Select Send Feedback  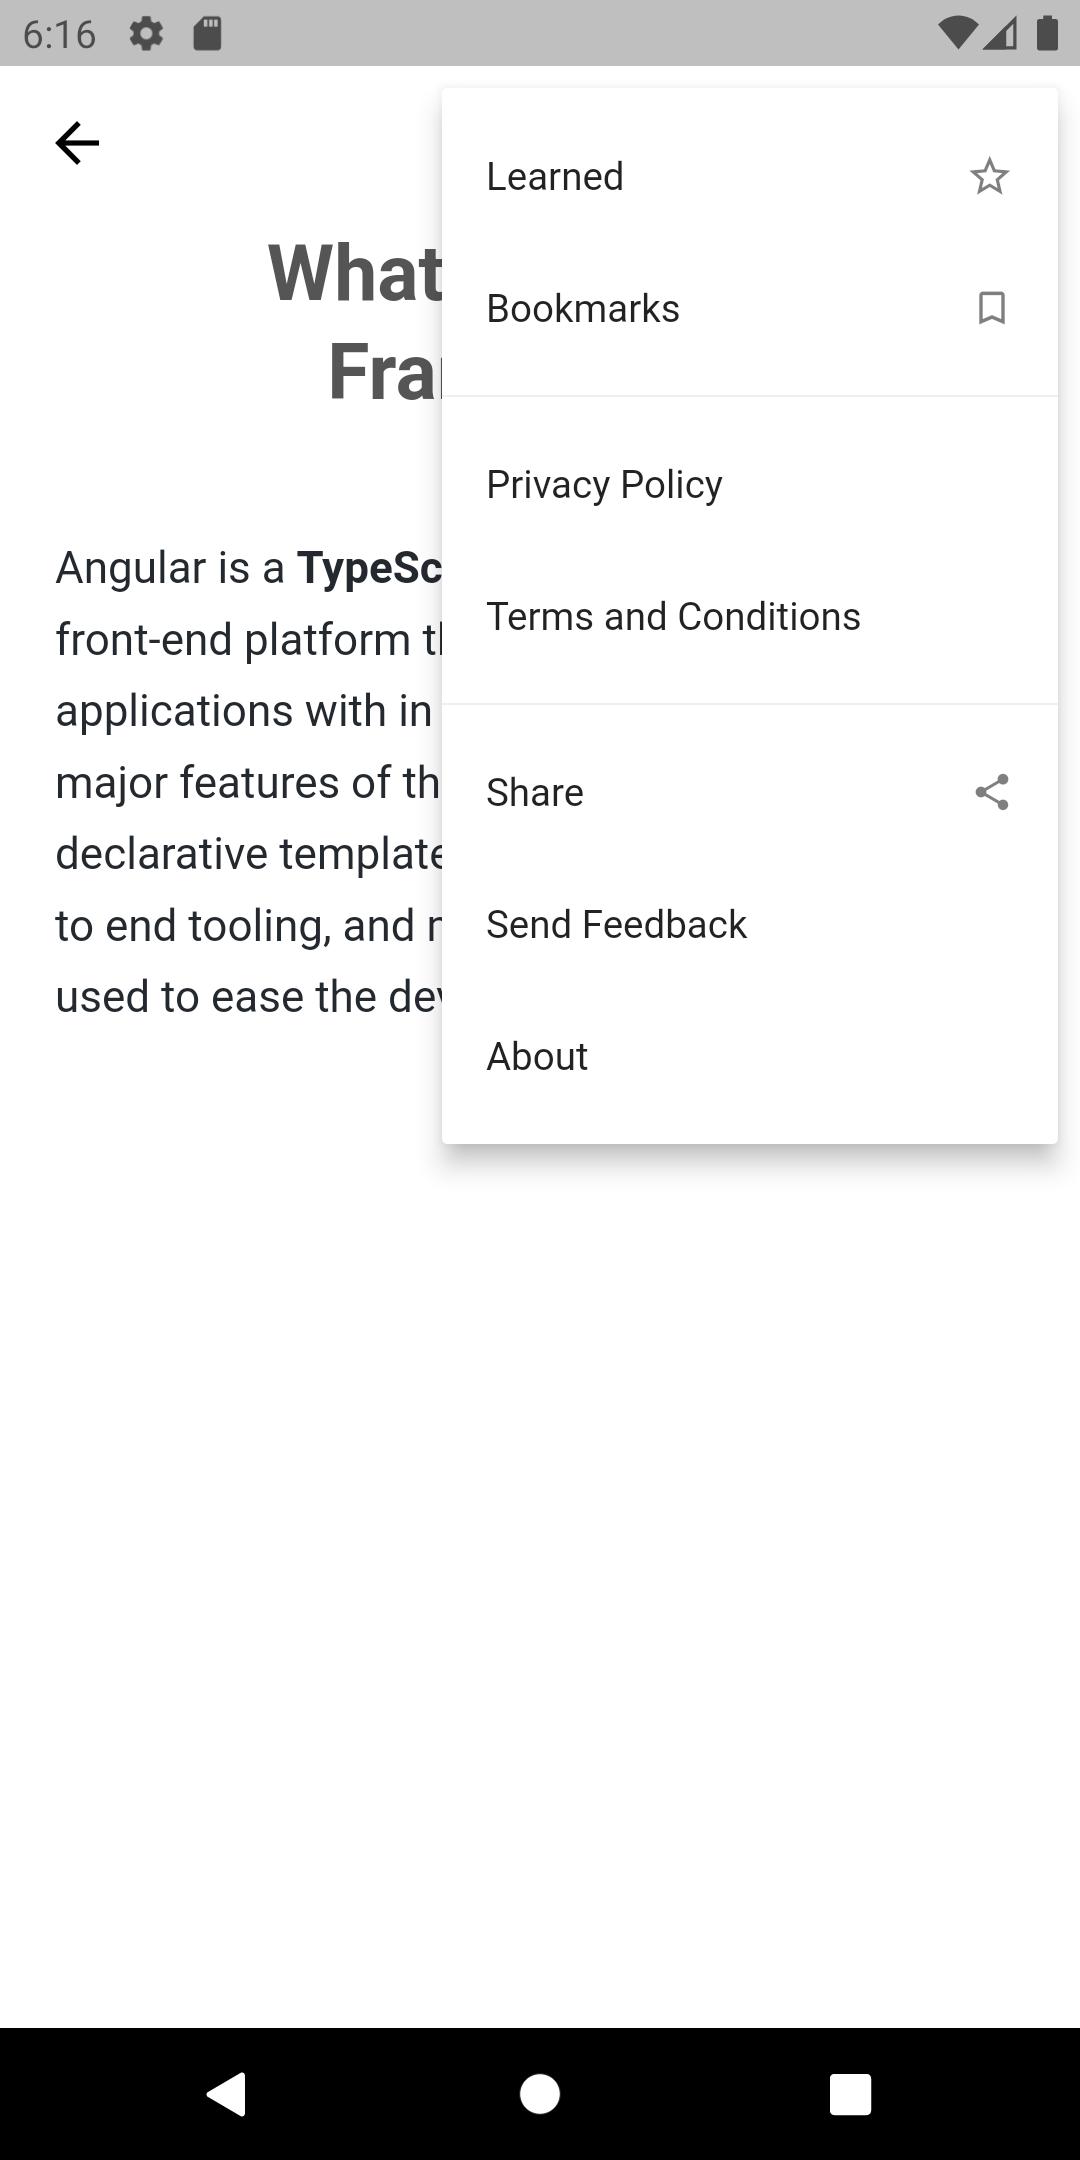coord(750,924)
